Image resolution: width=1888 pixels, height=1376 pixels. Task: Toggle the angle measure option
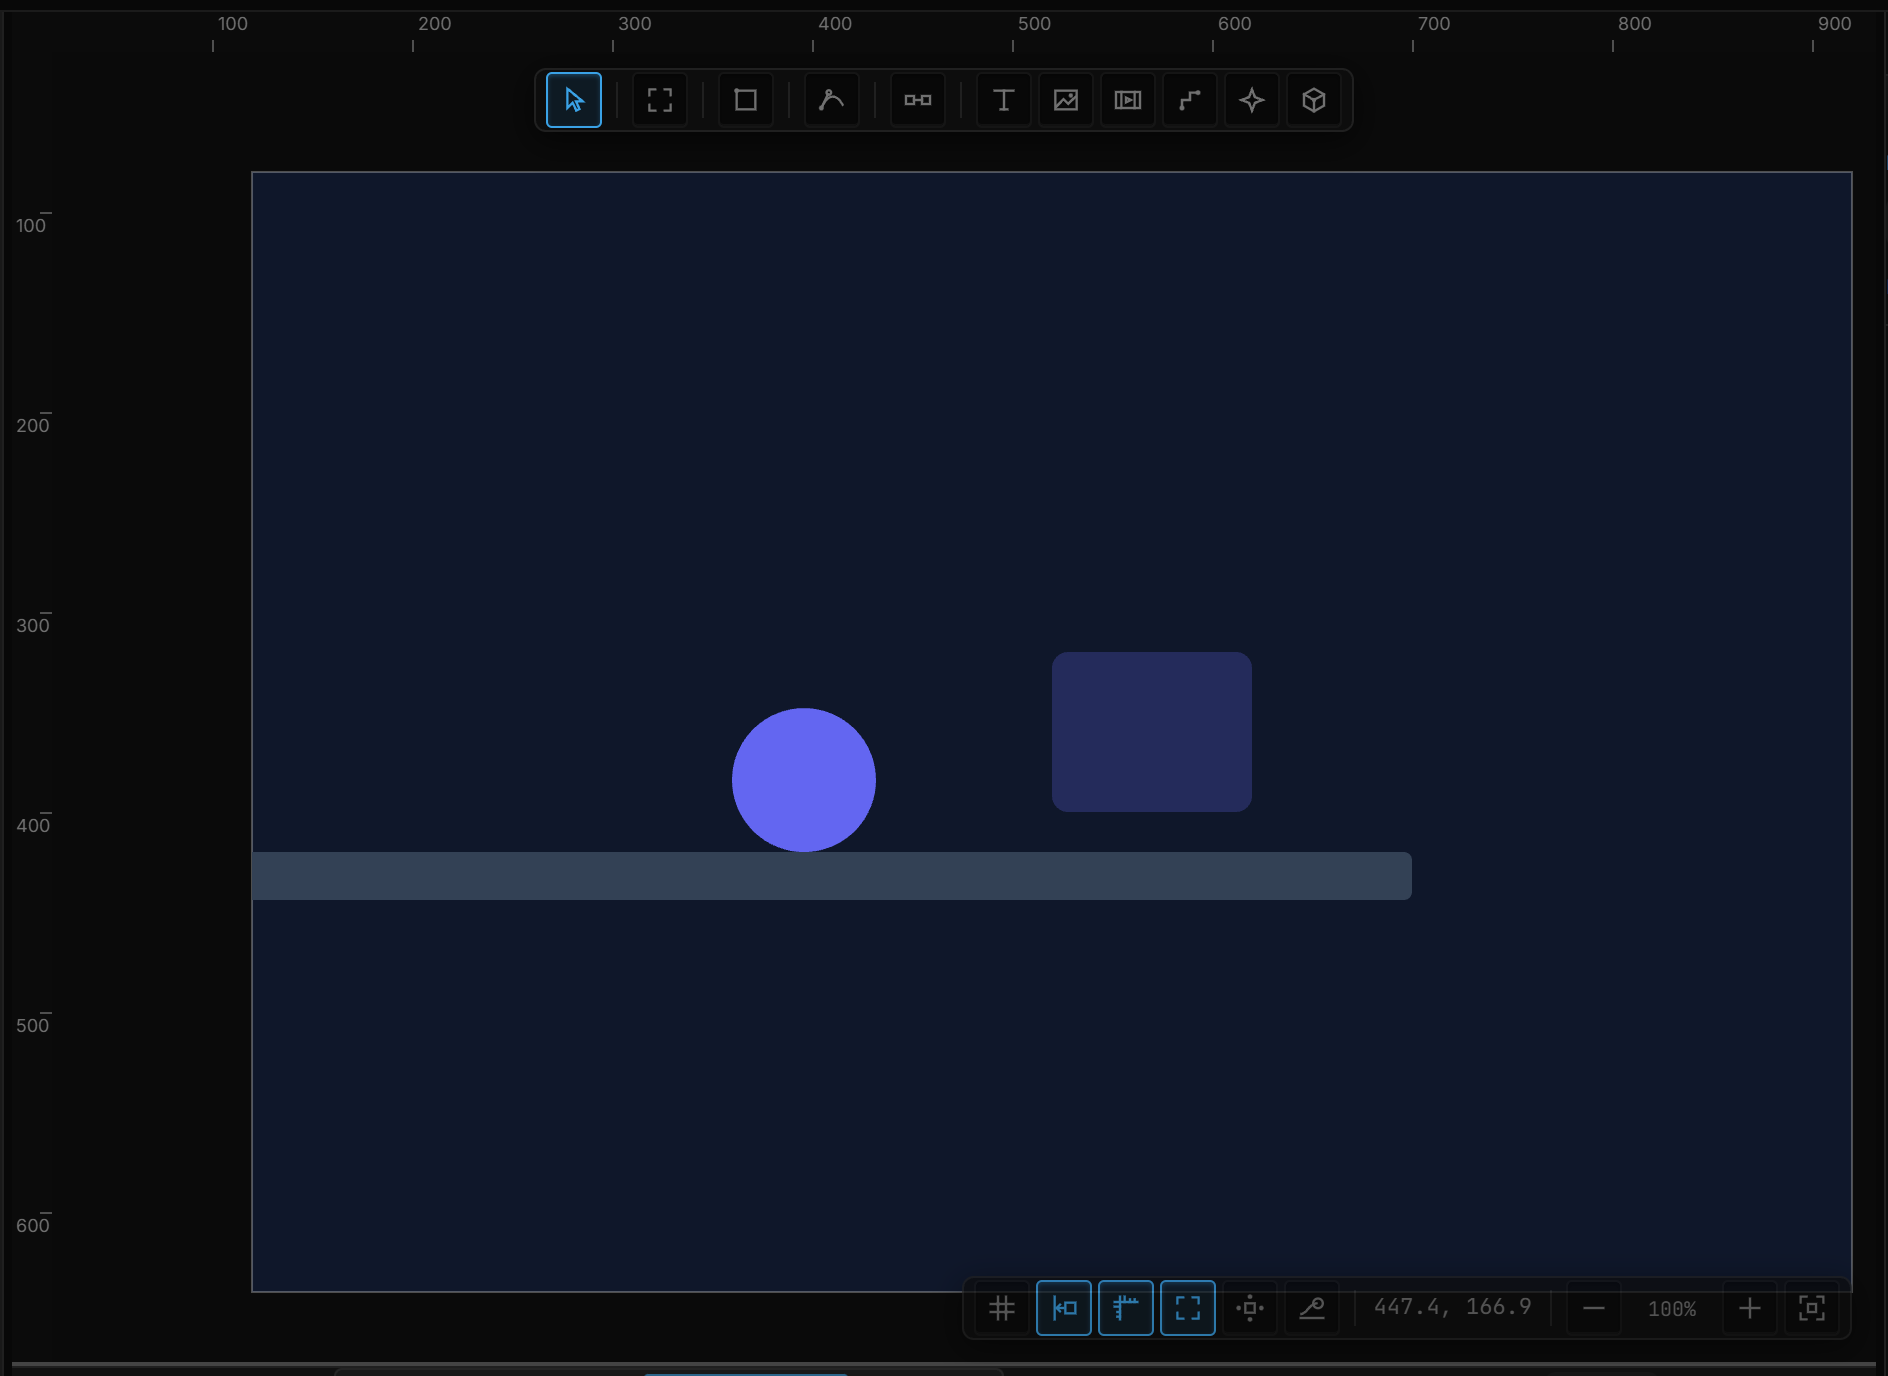pyautogui.click(x=1312, y=1308)
